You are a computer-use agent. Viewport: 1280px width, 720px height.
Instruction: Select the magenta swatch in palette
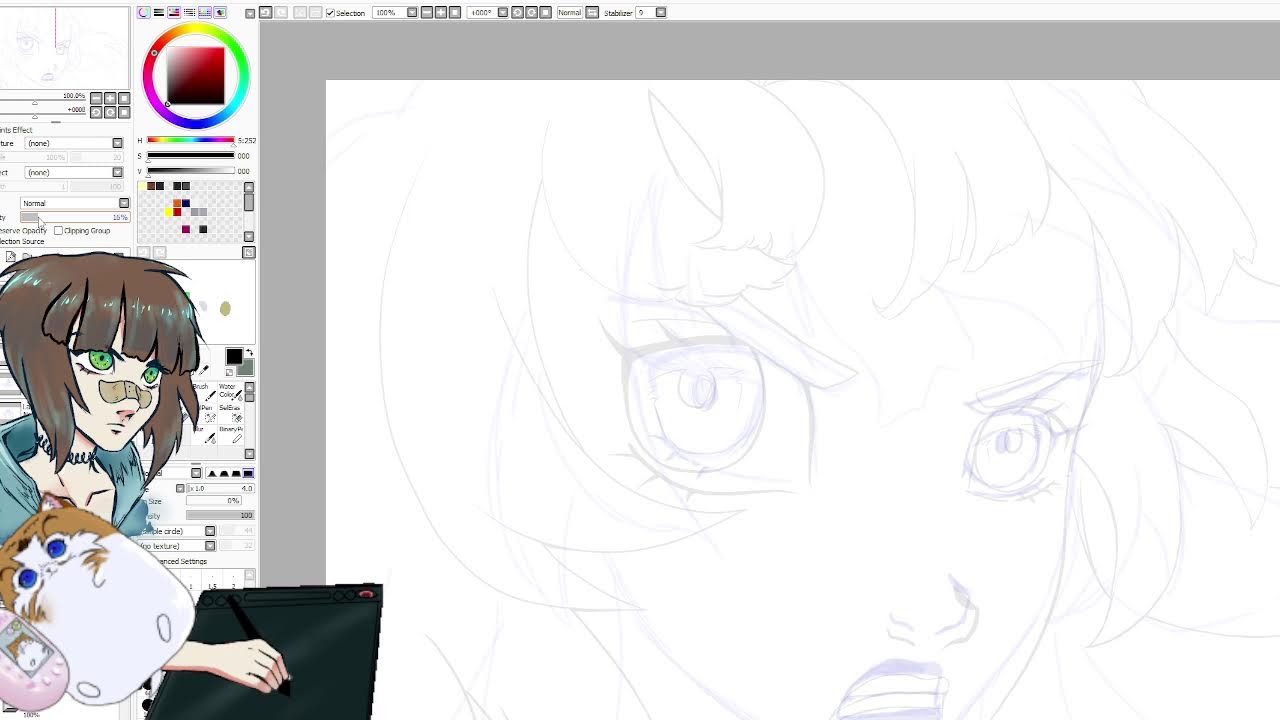[x=185, y=229]
